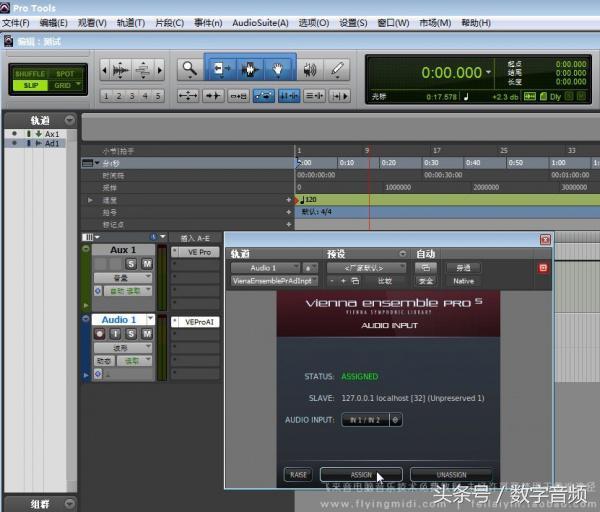The image size is (600, 512).
Task: Recall zoom preset 5
Action: click(158, 96)
